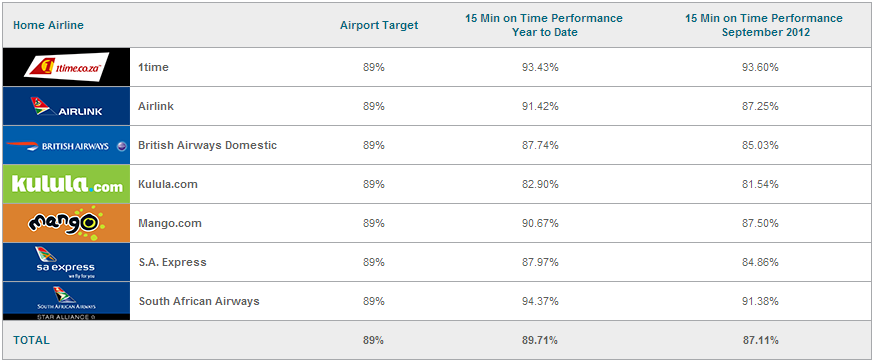
Task: Select the Mango.com airline name
Action: [170, 223]
